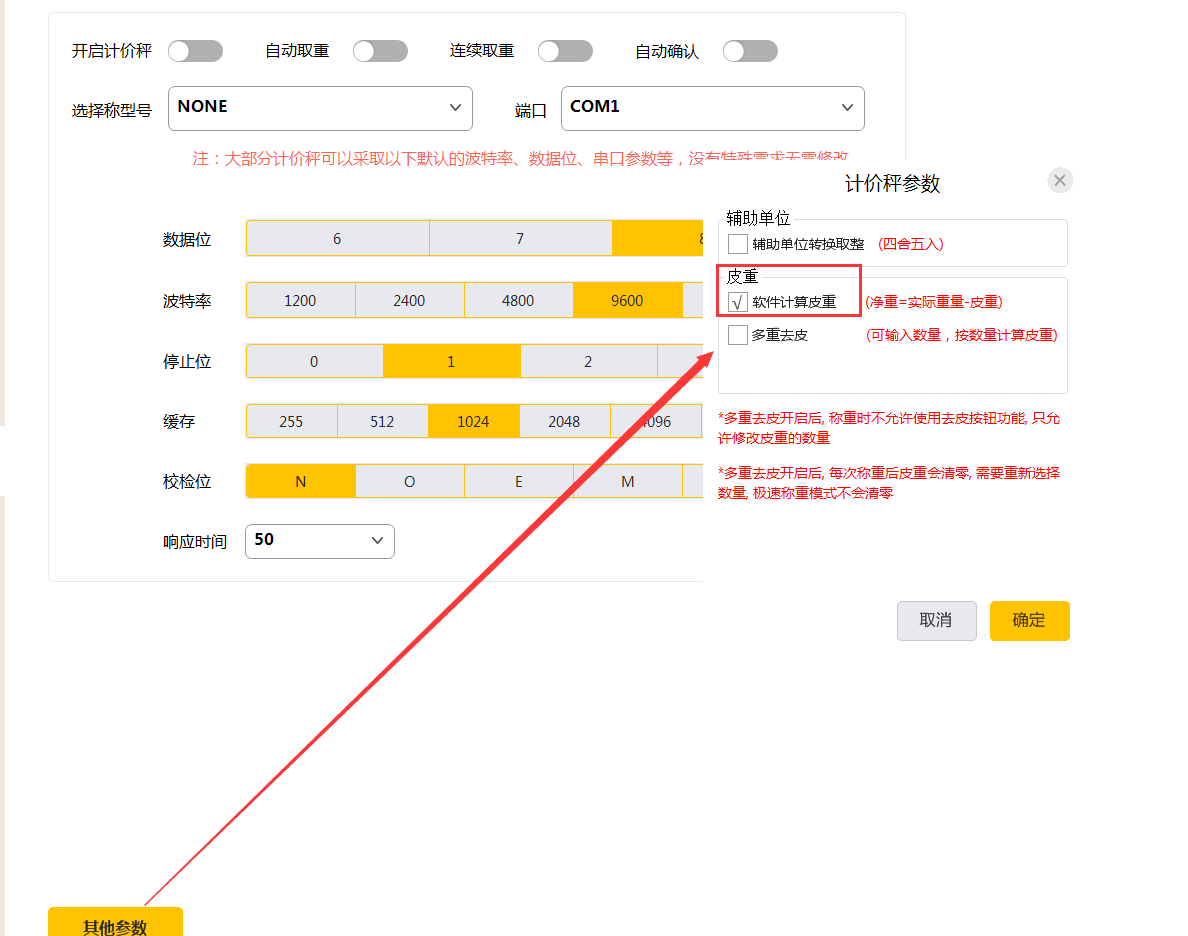Enable the 开启计价秤 switch
The height and width of the screenshot is (936, 1188).
[195, 51]
